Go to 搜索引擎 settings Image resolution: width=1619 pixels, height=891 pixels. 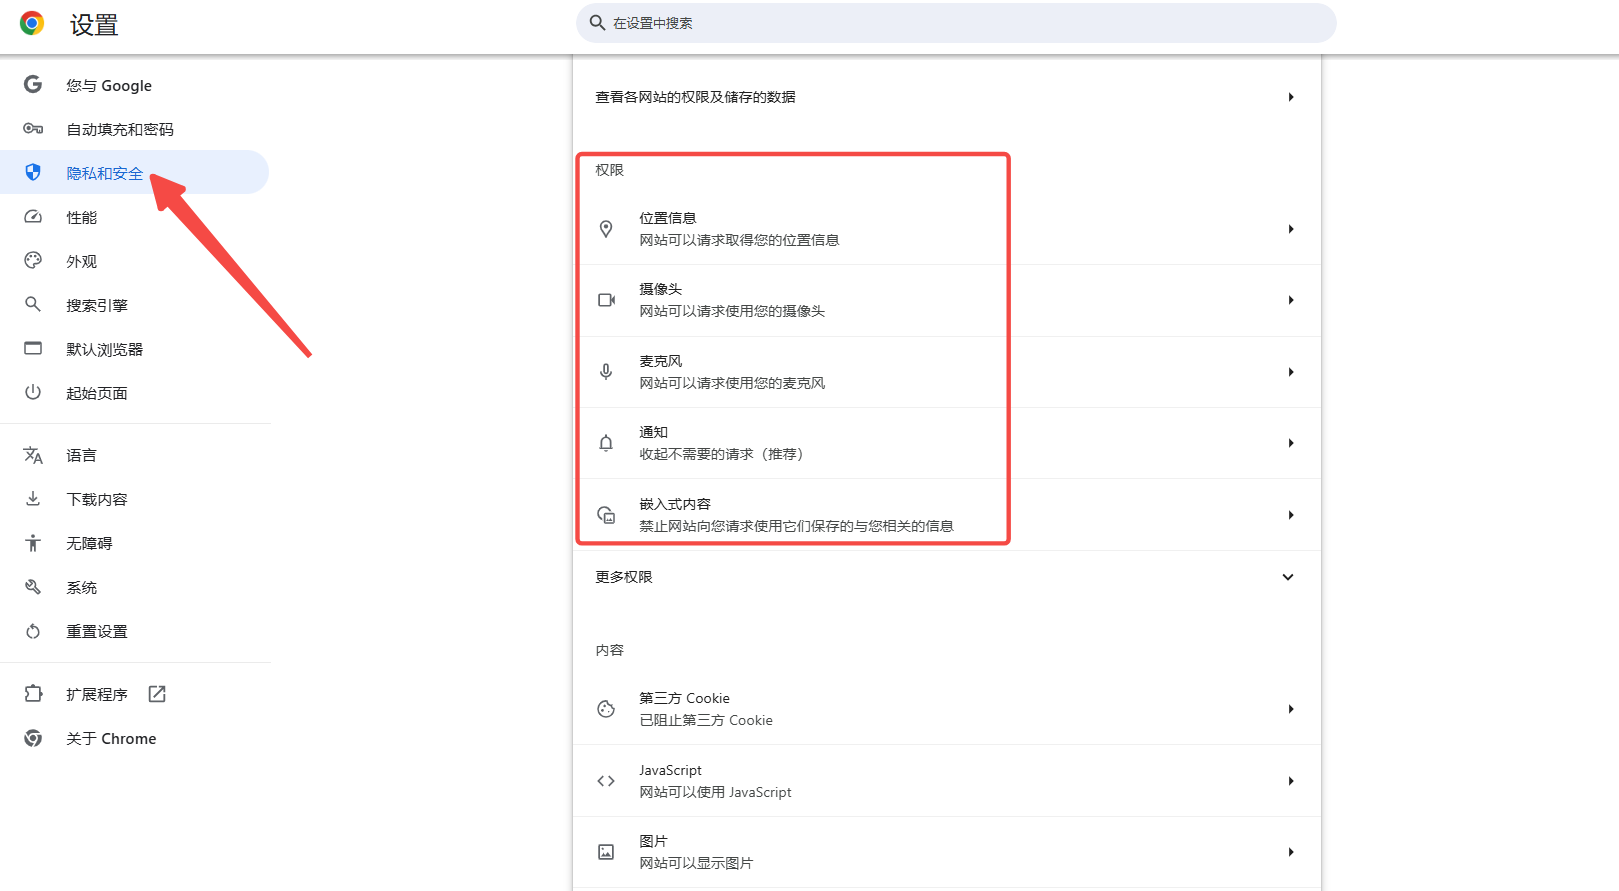tap(97, 306)
